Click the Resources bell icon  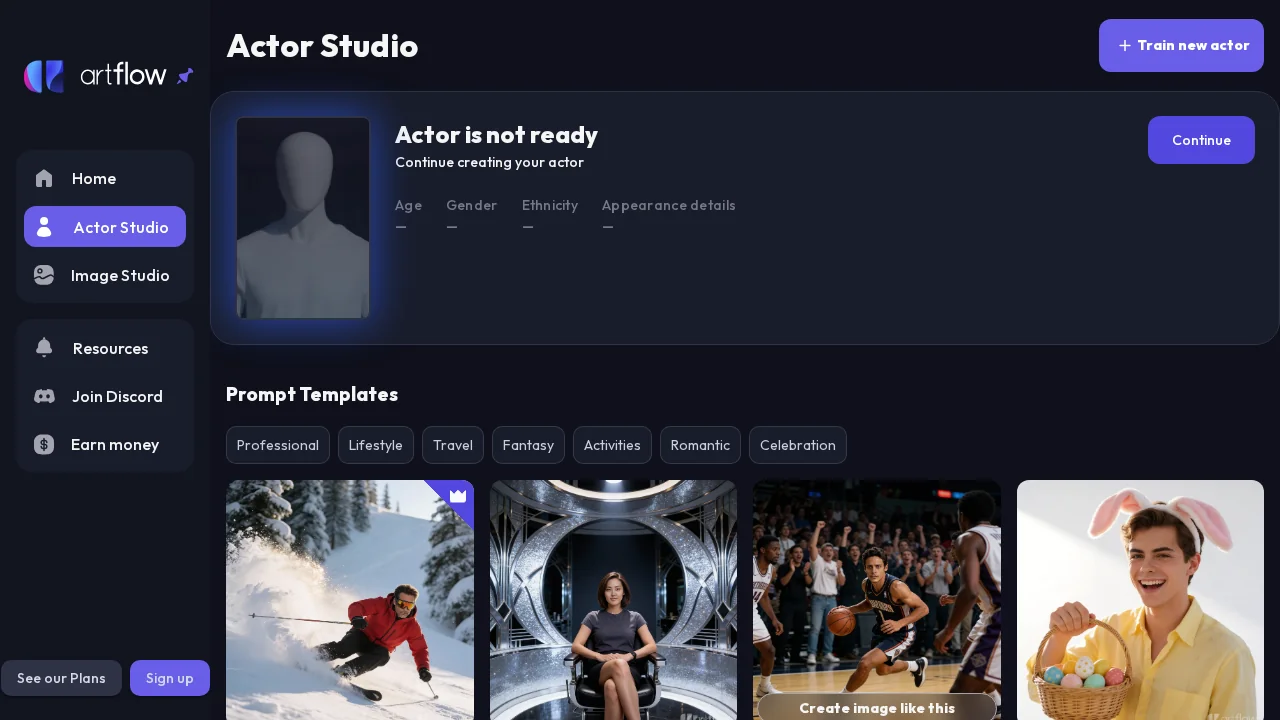pos(44,348)
